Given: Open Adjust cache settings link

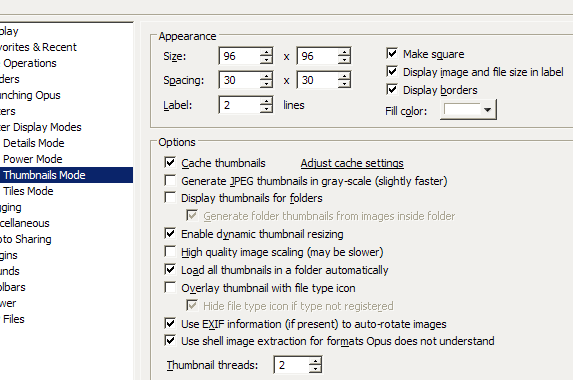Looking at the screenshot, I should coord(352,163).
